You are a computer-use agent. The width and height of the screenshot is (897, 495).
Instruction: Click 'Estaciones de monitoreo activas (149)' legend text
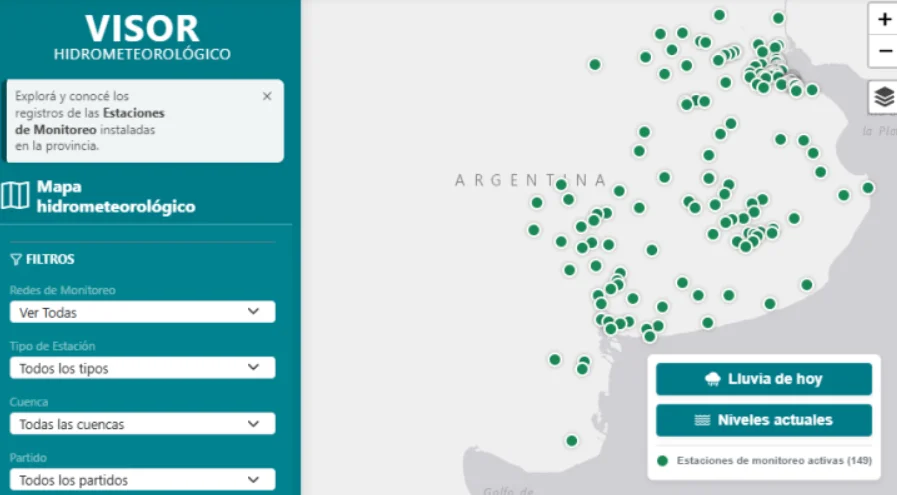tap(774, 461)
